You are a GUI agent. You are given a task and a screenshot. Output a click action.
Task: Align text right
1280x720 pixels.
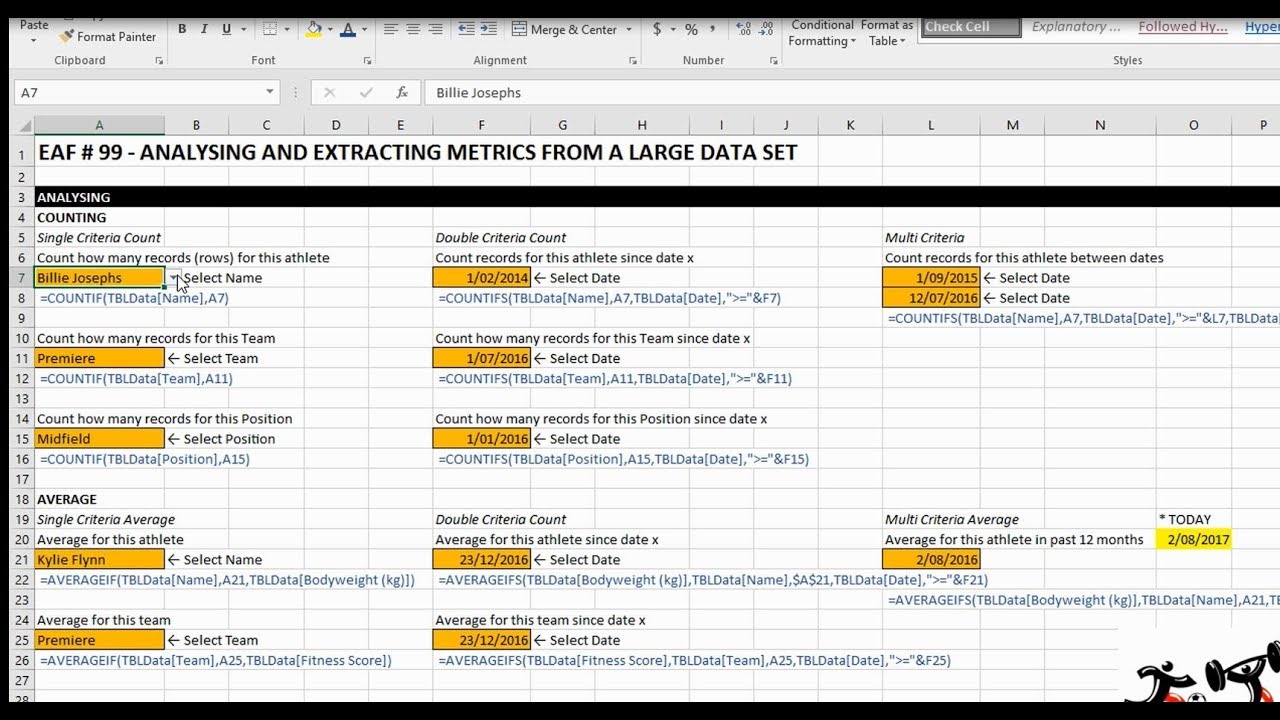pyautogui.click(x=435, y=30)
